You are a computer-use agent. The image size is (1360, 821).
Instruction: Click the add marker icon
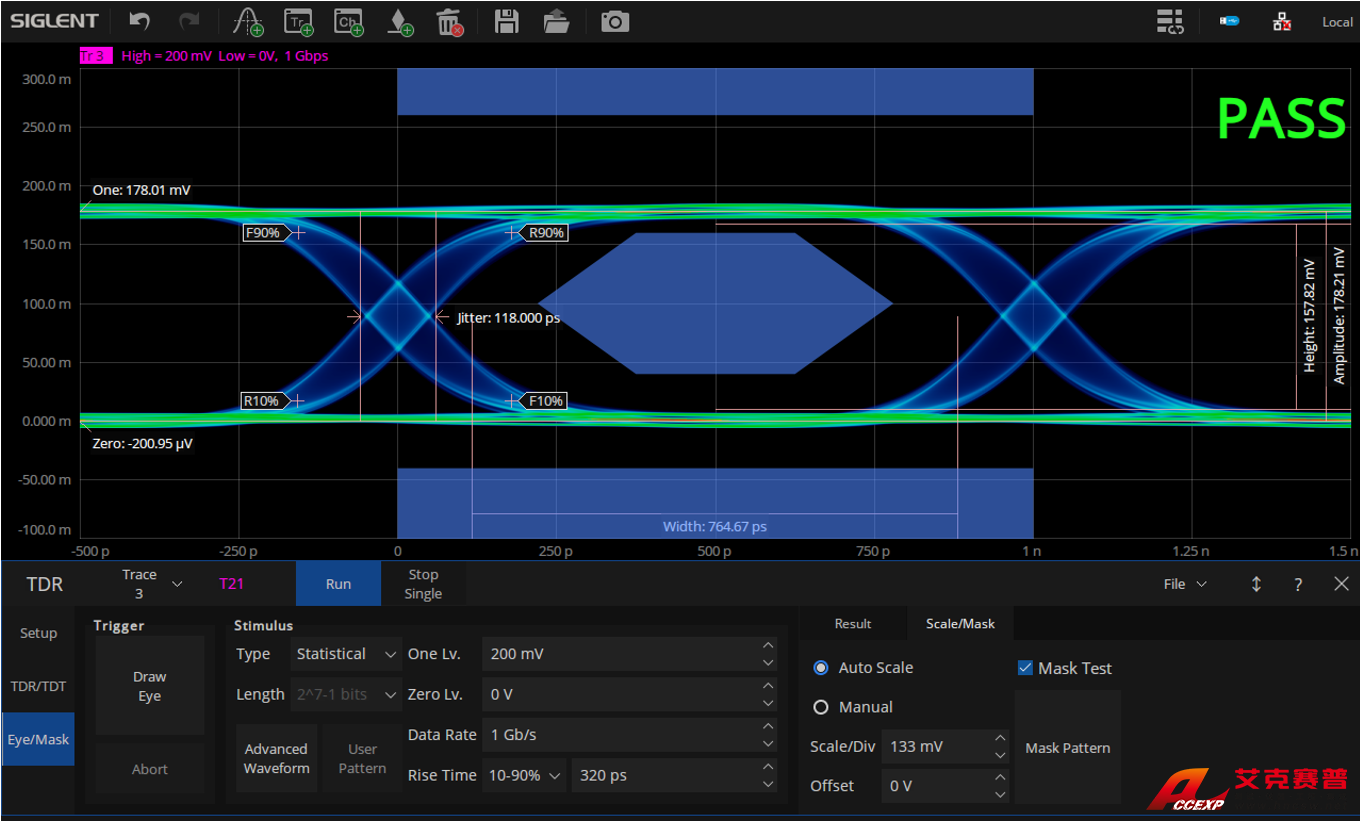[x=400, y=21]
